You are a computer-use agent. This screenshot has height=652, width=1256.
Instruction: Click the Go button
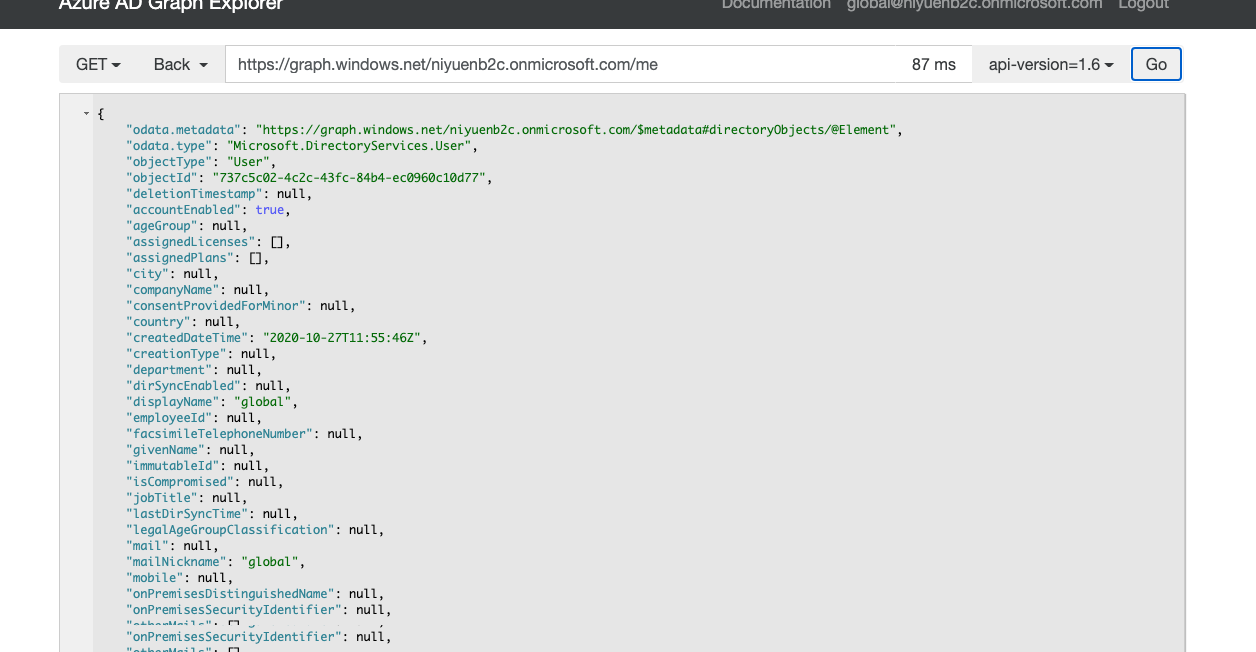pos(1156,64)
